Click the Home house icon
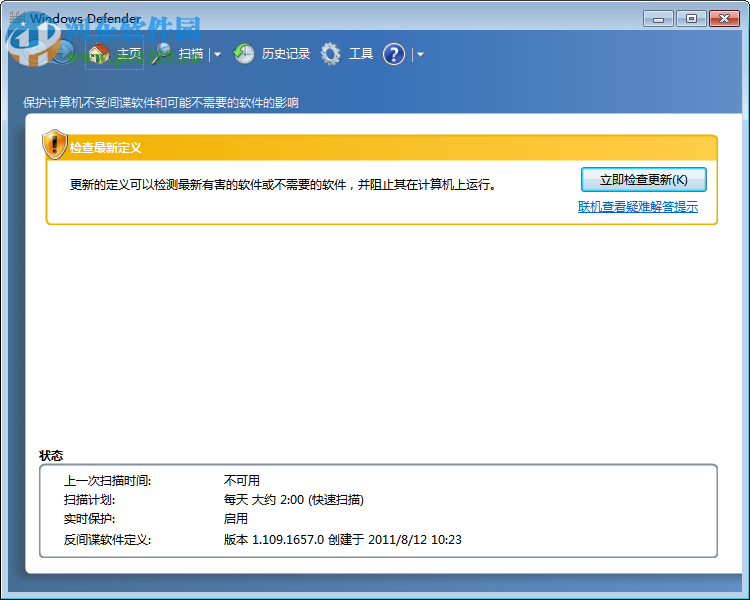The height and width of the screenshot is (600, 750). tap(99, 54)
